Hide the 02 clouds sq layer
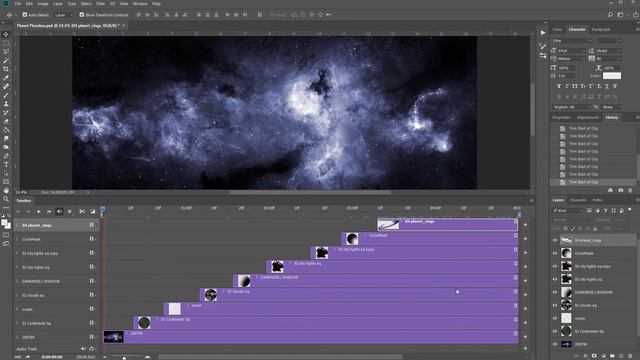 [x=555, y=305]
